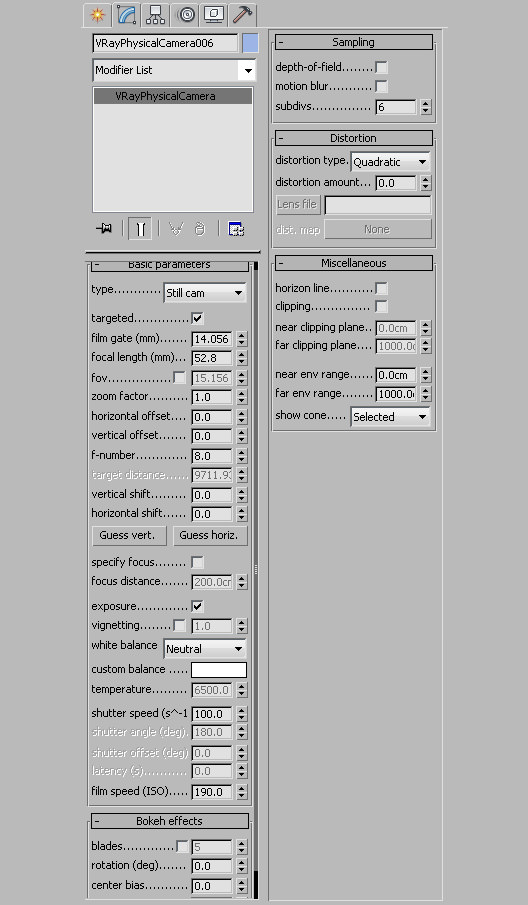528x905 pixels.
Task: Click film speed ISO spinner arrows
Action: click(x=242, y=792)
